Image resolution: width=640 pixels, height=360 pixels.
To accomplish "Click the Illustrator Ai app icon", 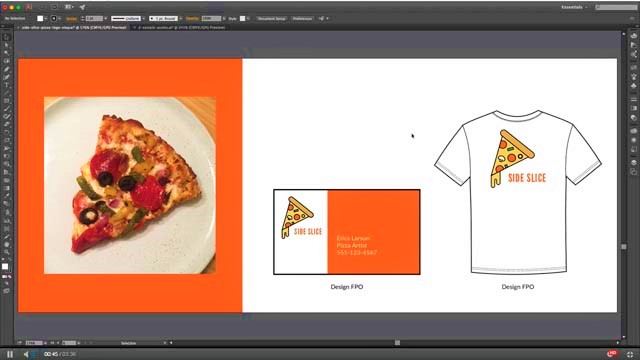I will (29, 7).
